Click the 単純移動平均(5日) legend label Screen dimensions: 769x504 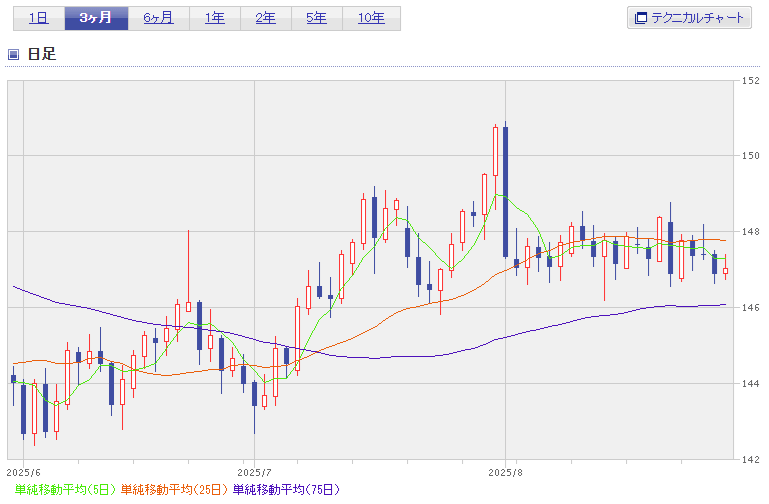(65, 489)
